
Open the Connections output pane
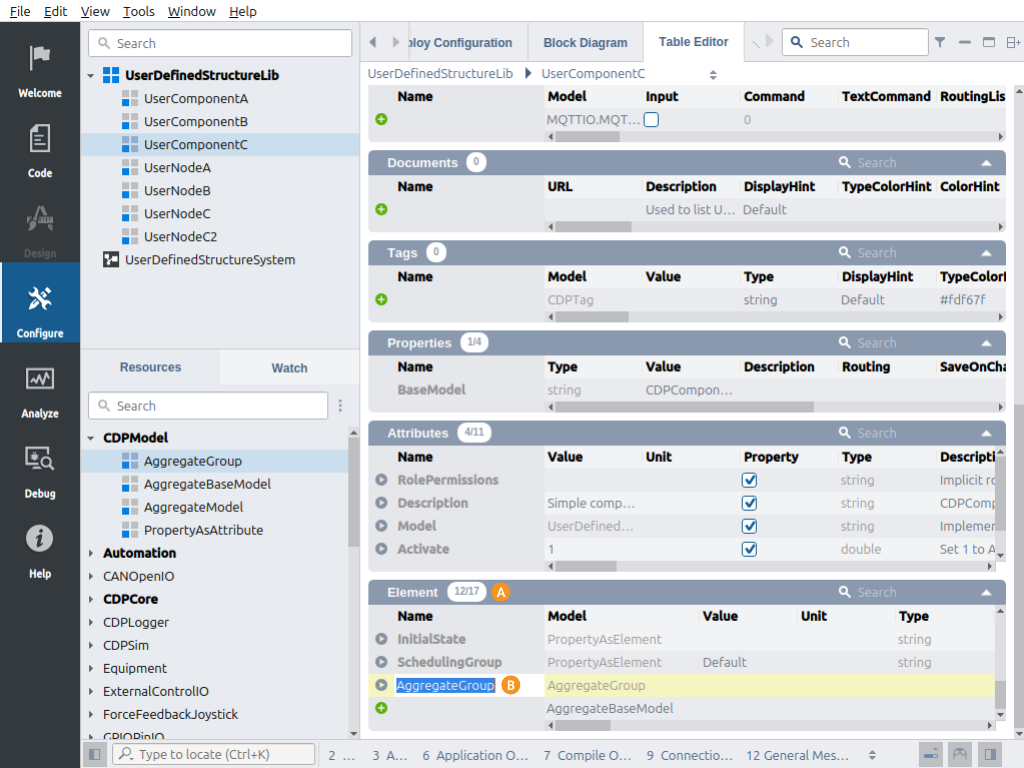(x=690, y=755)
